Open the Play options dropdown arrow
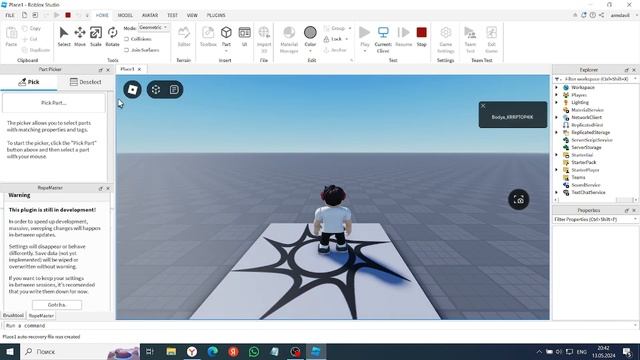Screen dimensions: 640x360 pos(364,51)
